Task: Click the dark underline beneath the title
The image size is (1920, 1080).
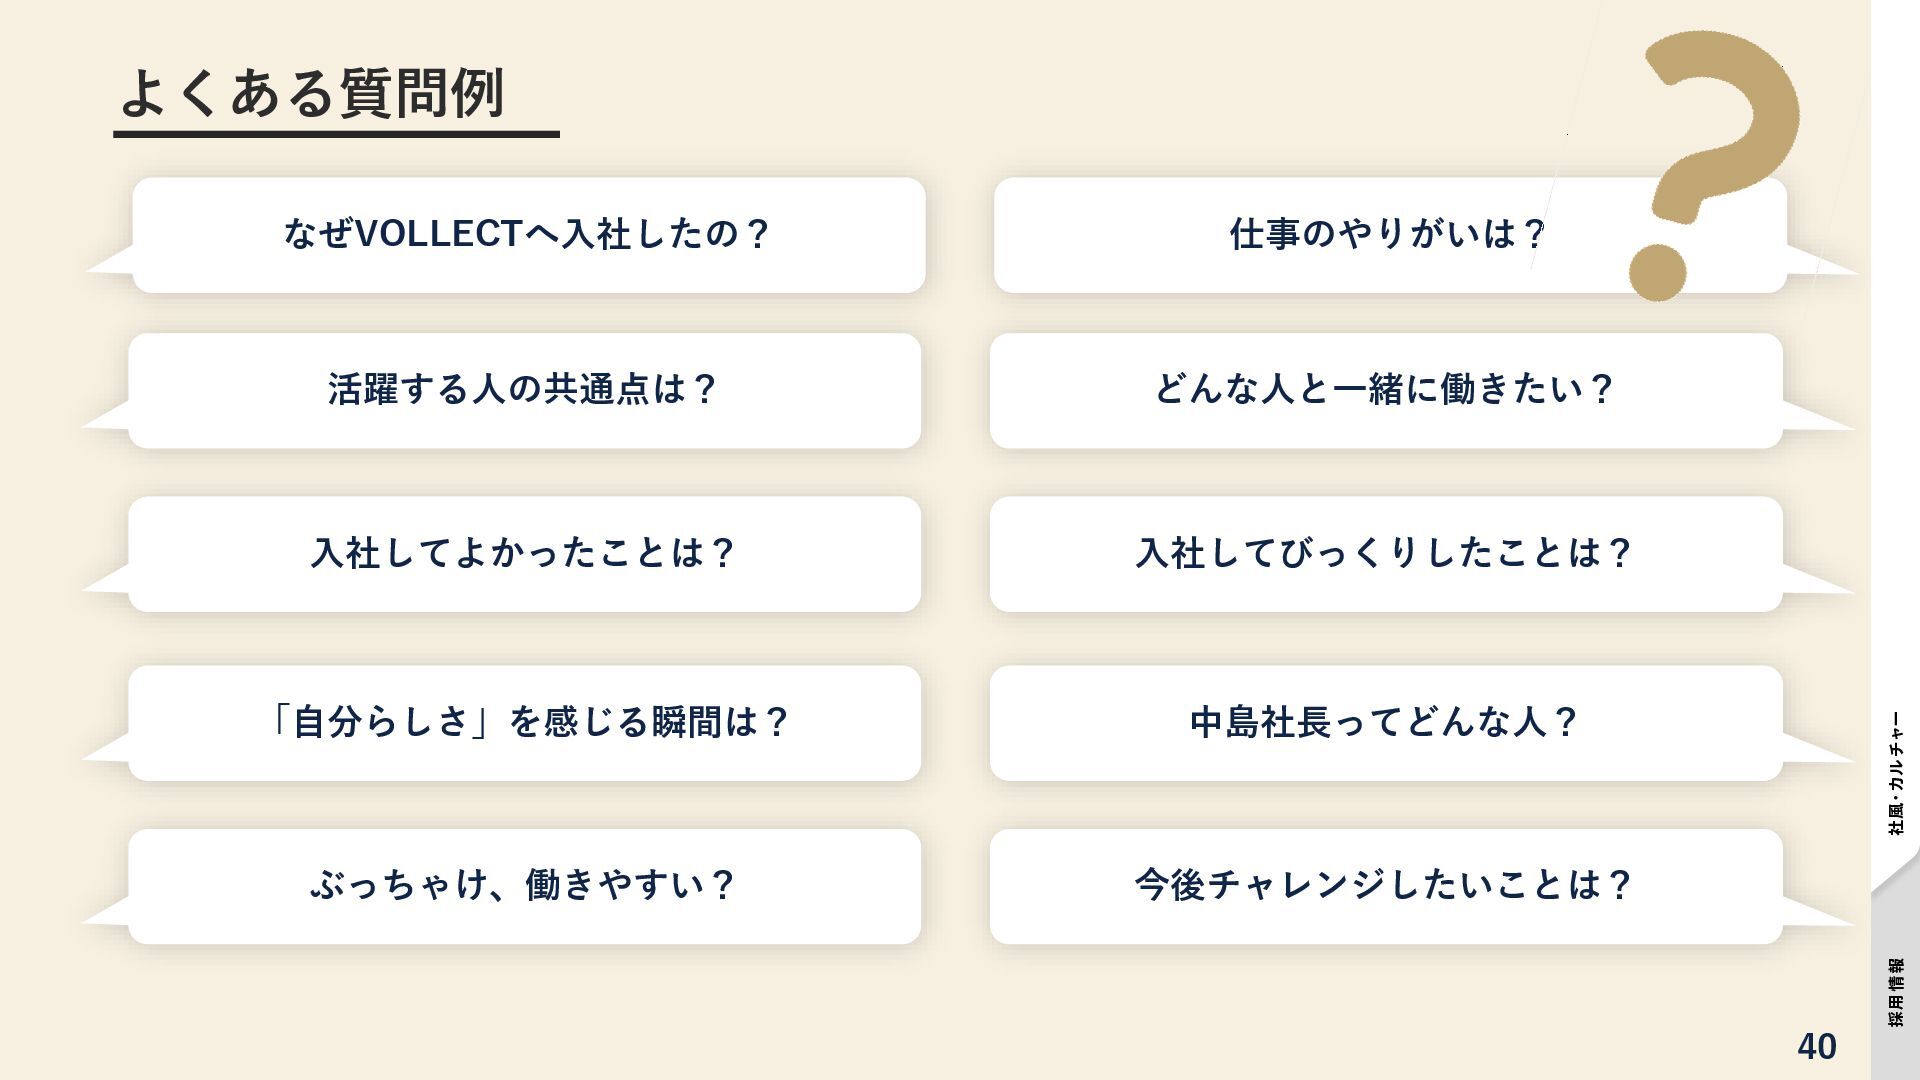Action: (x=336, y=134)
